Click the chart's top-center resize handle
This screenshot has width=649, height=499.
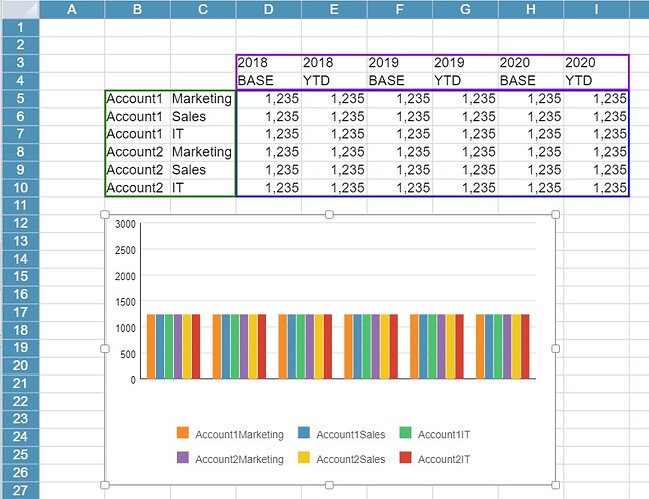330,214
